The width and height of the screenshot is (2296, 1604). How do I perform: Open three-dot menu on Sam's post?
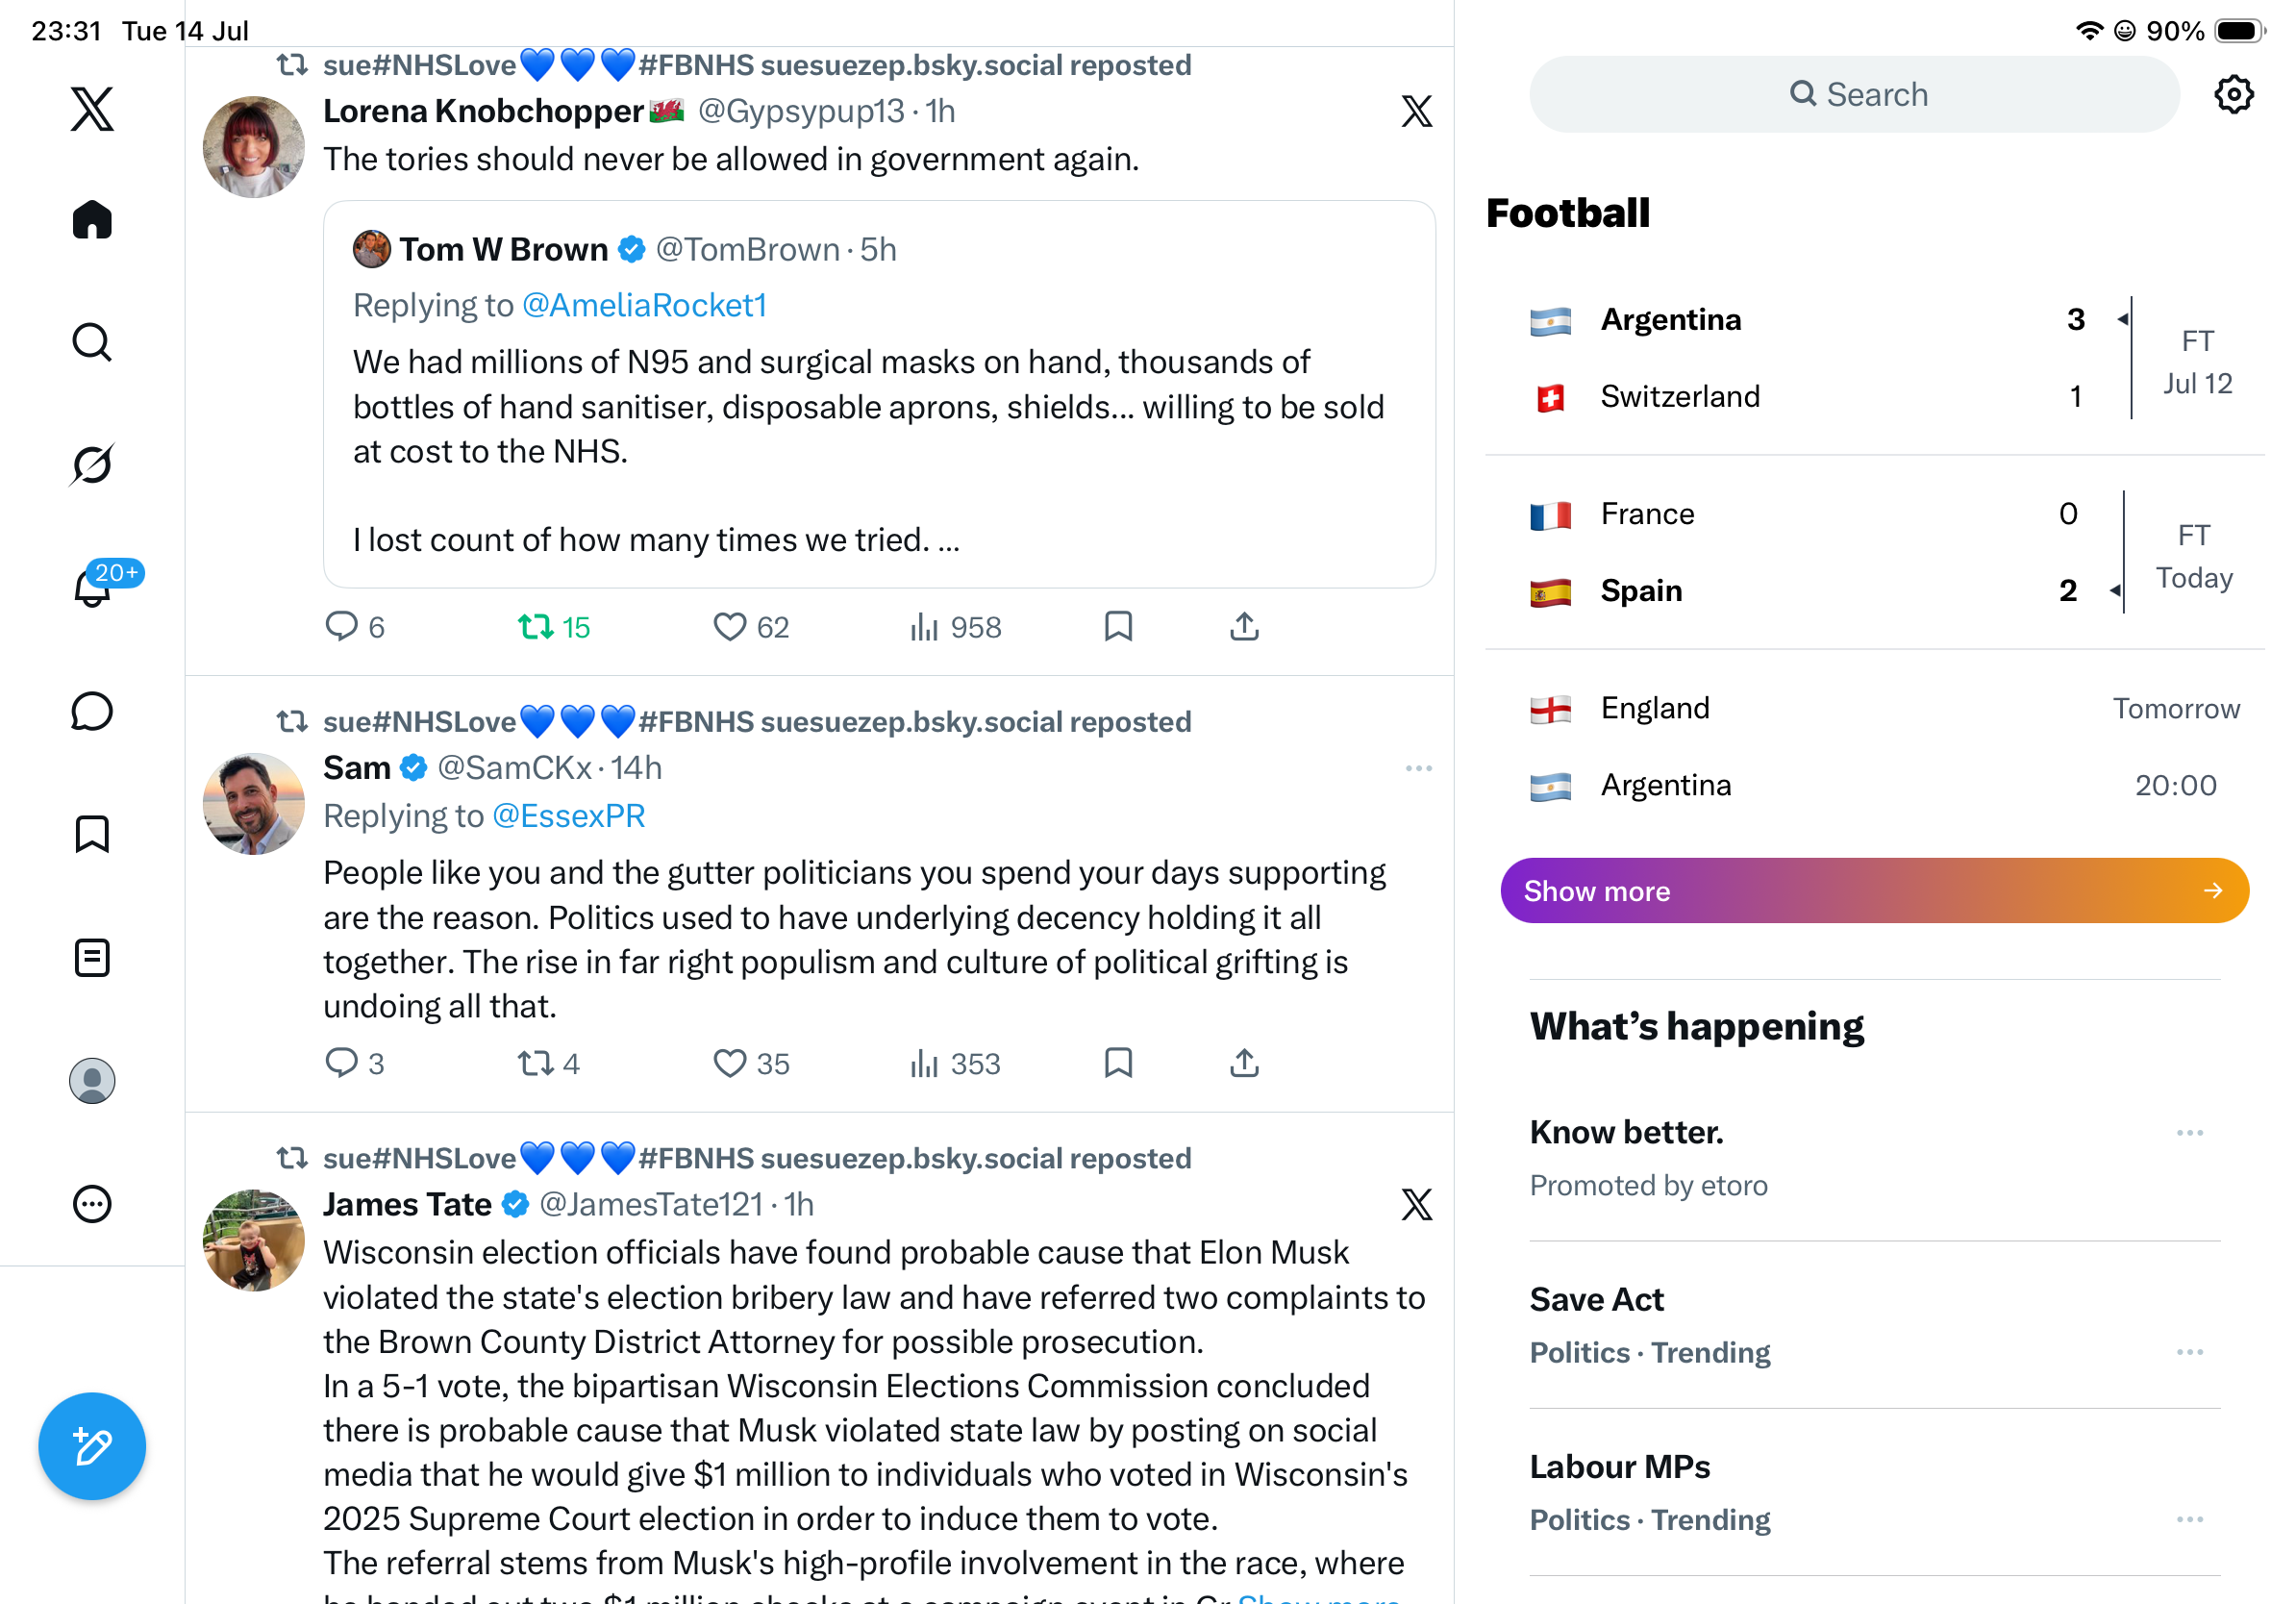(x=1418, y=768)
